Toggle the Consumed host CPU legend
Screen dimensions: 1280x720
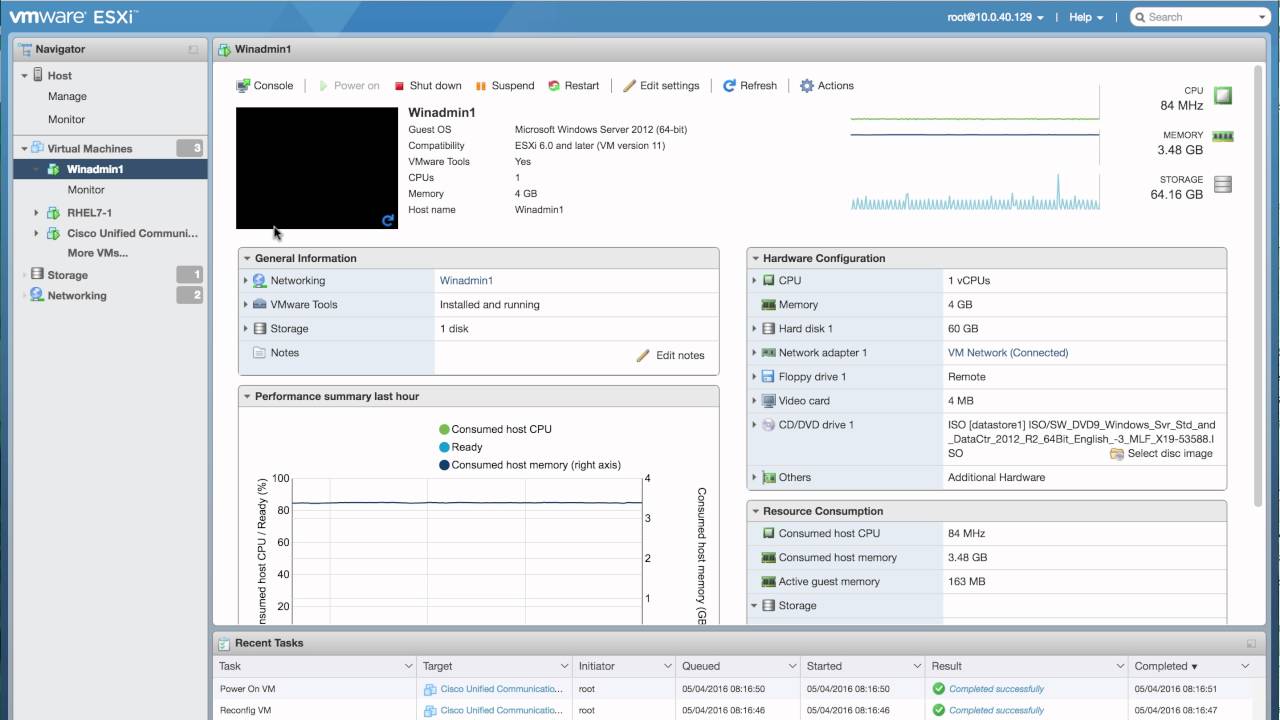point(495,429)
